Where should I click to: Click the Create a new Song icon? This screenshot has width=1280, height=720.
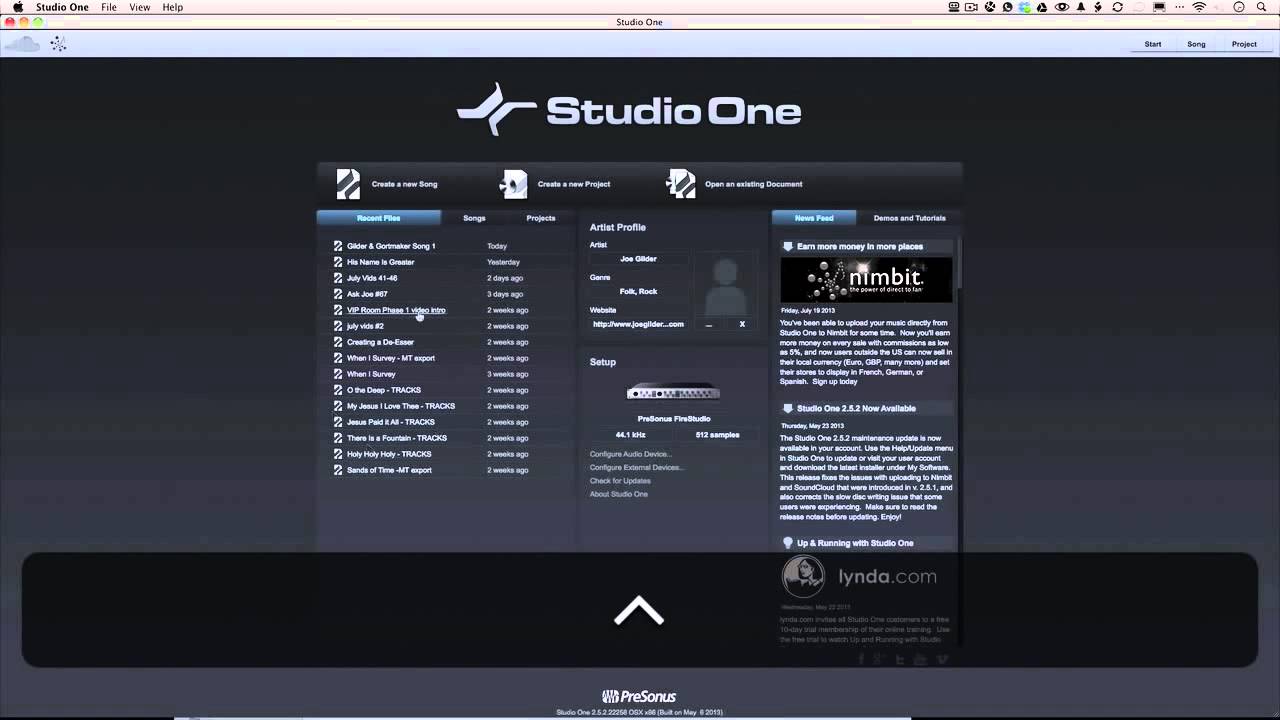tap(348, 184)
